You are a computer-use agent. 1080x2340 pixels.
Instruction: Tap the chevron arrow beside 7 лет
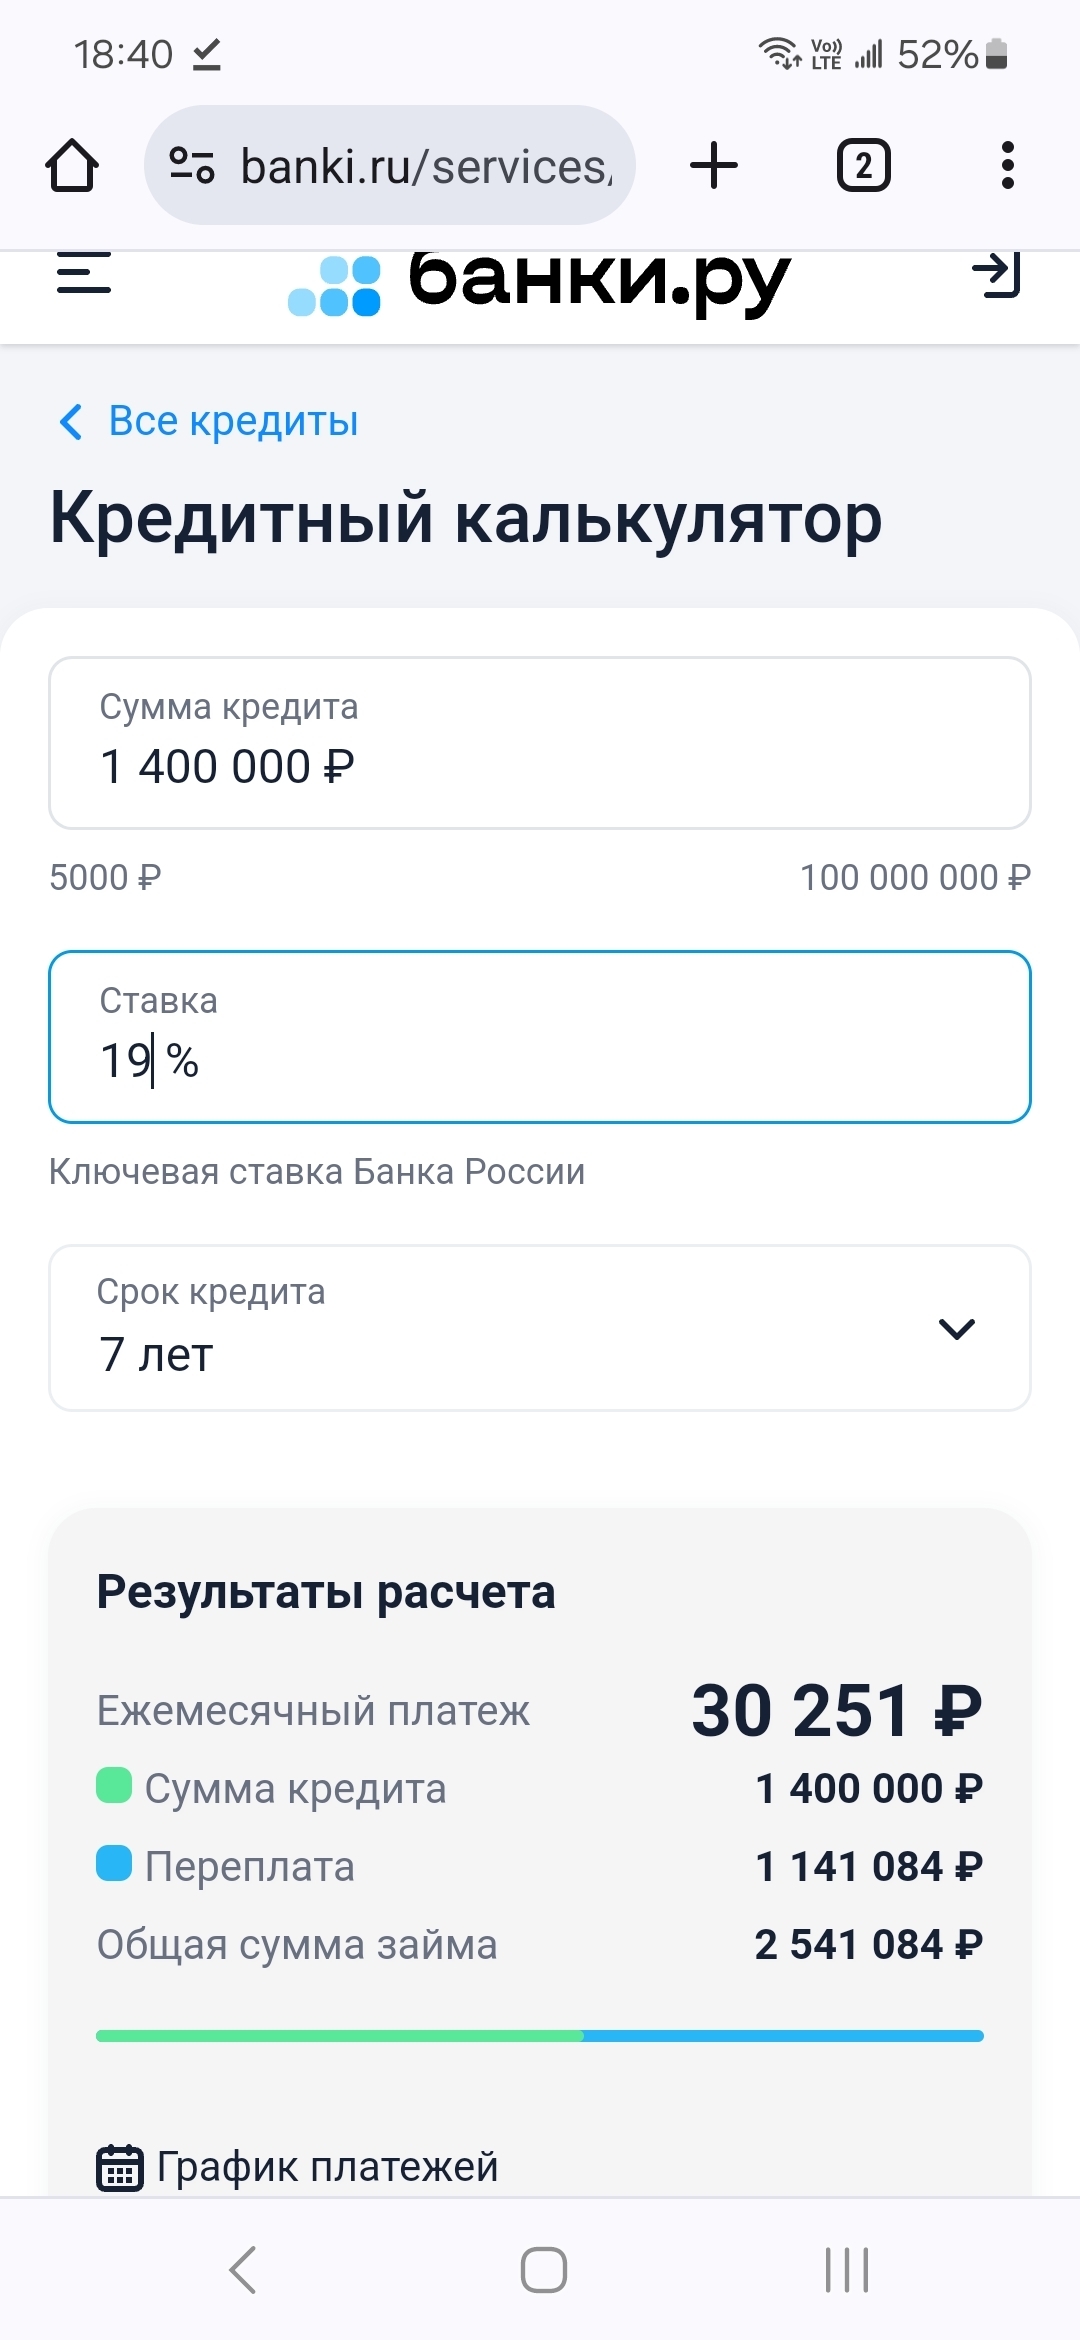point(957,1329)
